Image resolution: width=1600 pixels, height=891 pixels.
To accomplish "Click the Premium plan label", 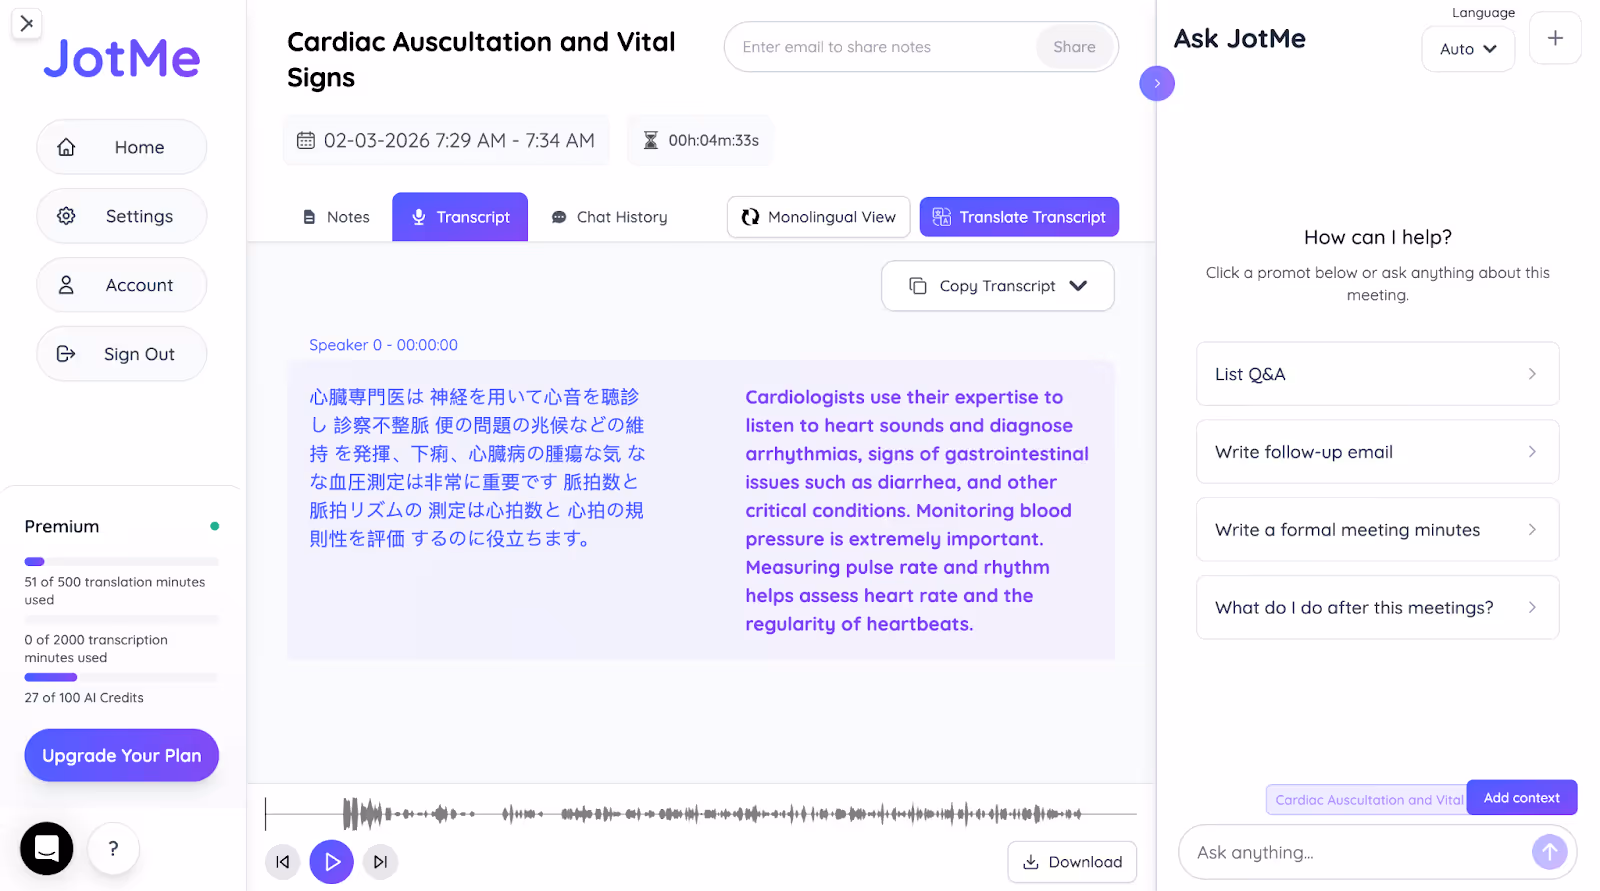I will 62,527.
